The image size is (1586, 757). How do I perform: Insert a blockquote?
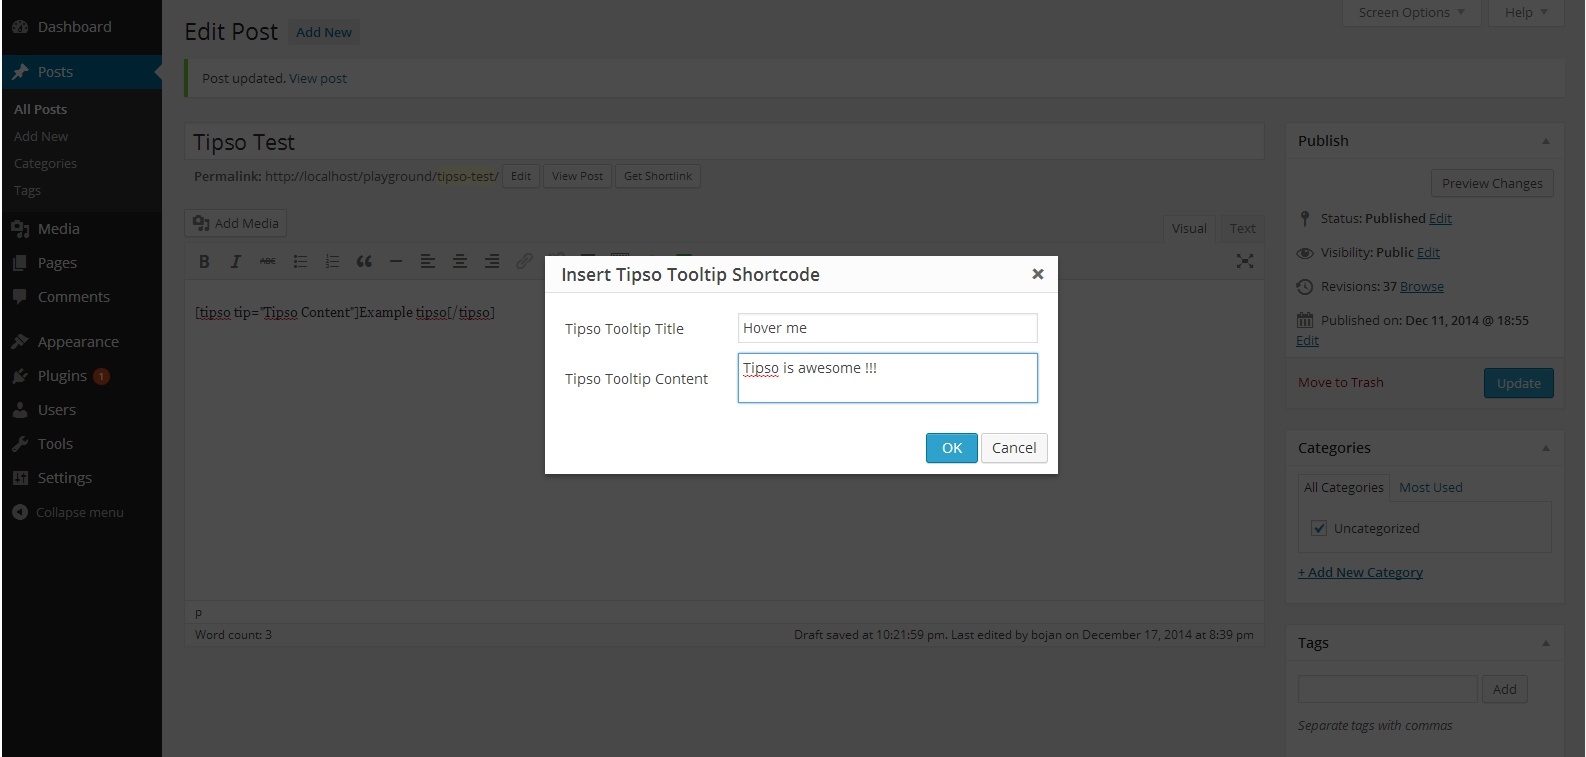[x=364, y=261]
